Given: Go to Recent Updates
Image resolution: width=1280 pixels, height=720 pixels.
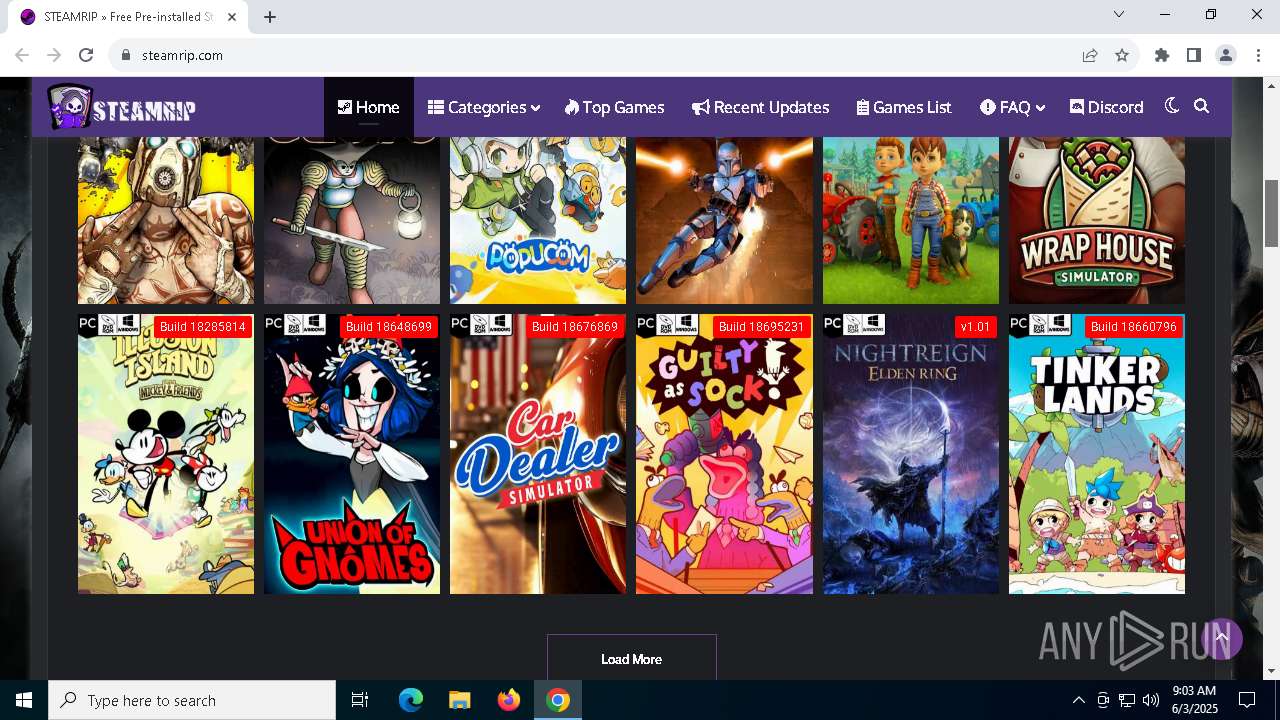Looking at the screenshot, I should (x=760, y=107).
